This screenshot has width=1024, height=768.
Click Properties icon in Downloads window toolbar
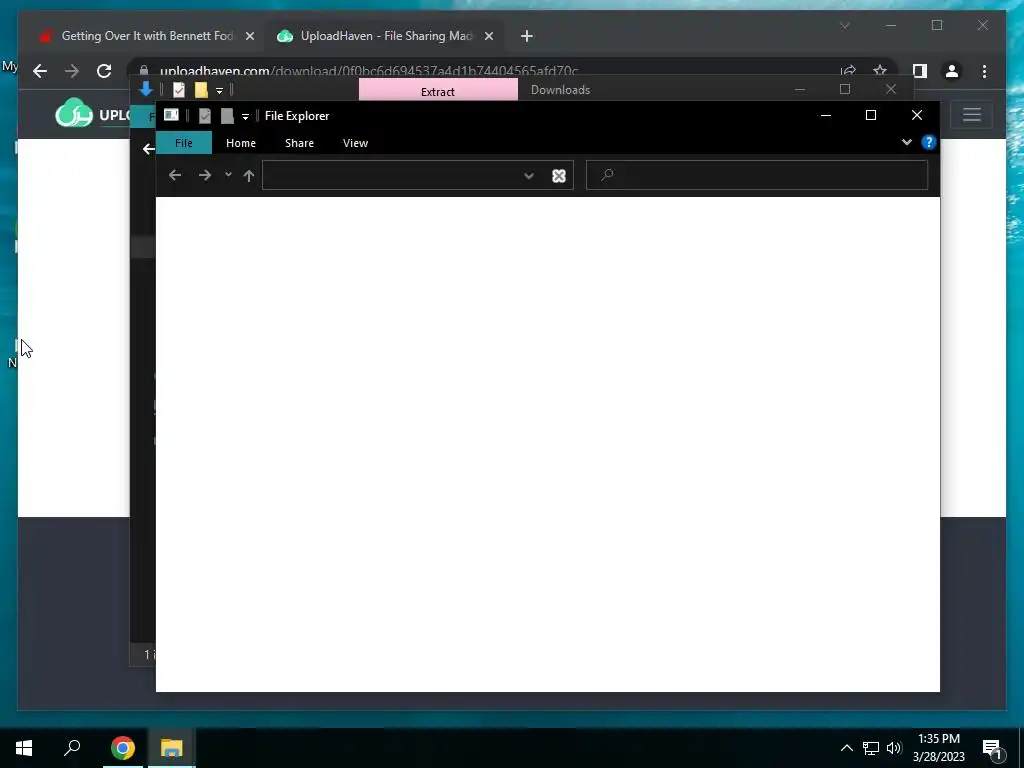(179, 90)
